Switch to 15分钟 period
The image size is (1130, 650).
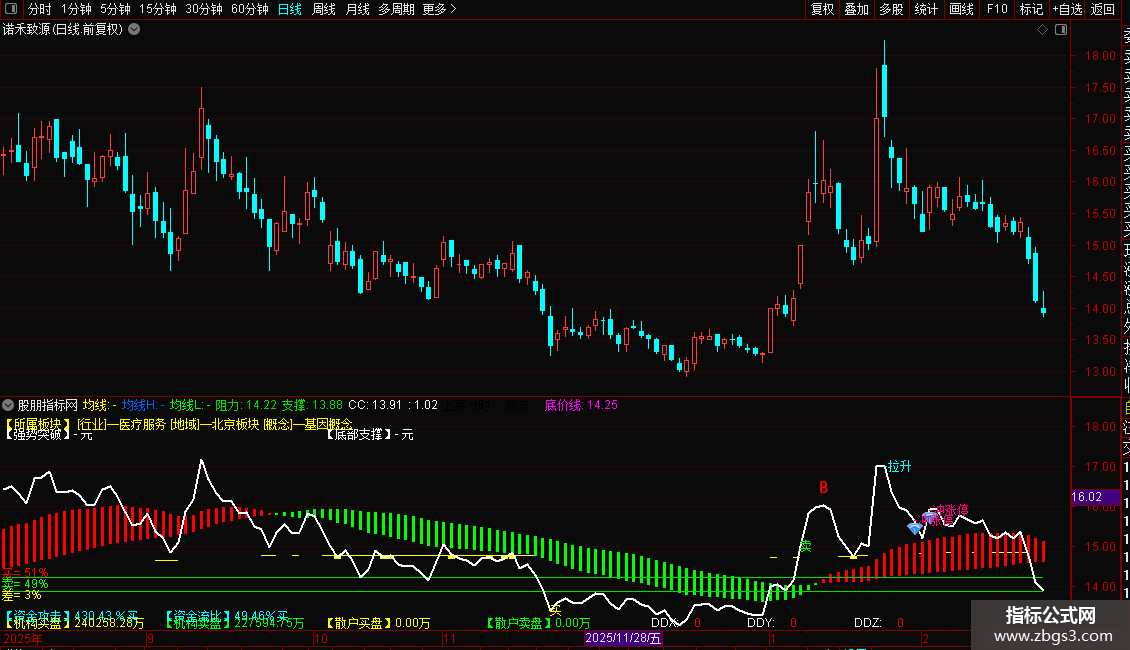pyautogui.click(x=158, y=9)
